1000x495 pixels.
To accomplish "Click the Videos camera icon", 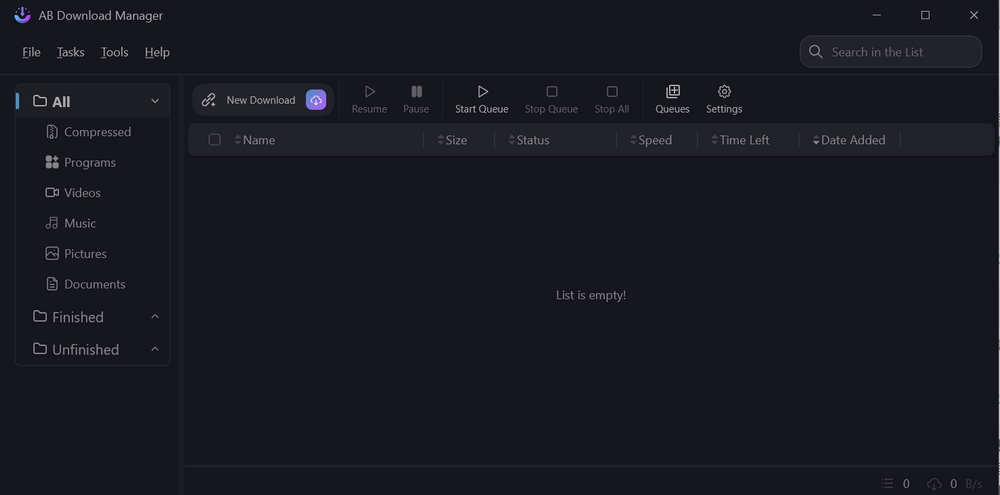I will (x=52, y=193).
